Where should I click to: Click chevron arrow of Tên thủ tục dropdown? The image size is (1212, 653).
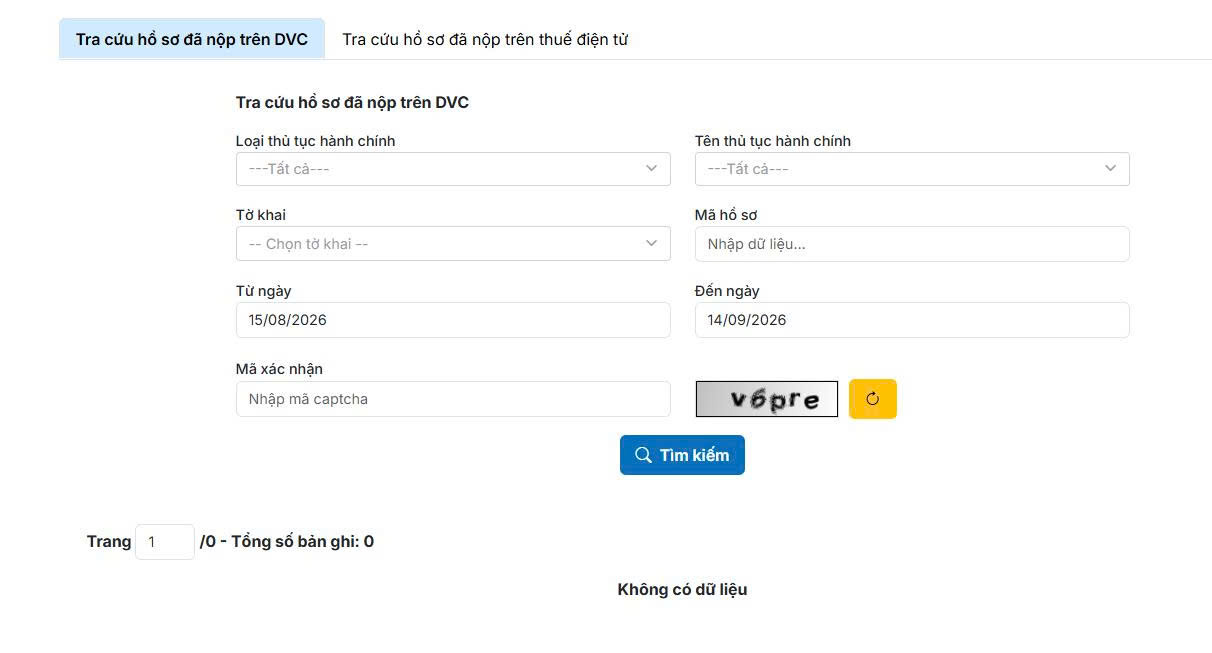(x=1110, y=169)
